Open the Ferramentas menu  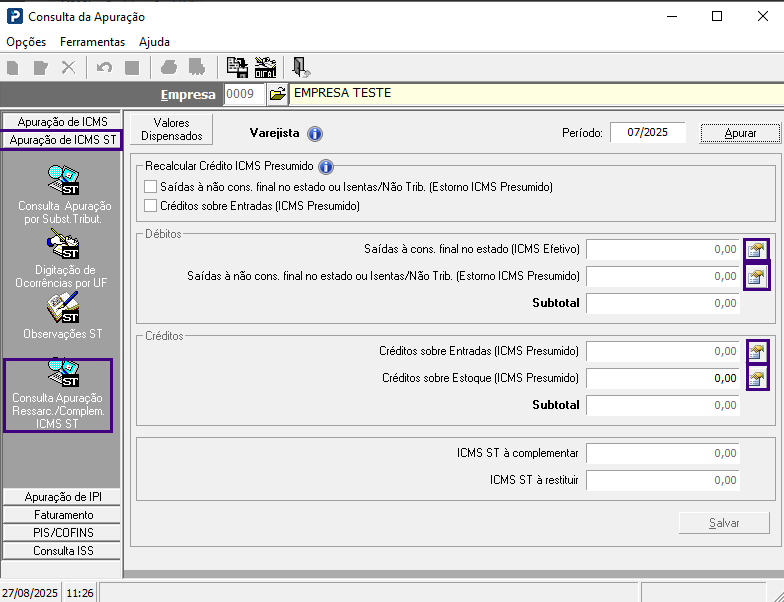click(x=92, y=42)
